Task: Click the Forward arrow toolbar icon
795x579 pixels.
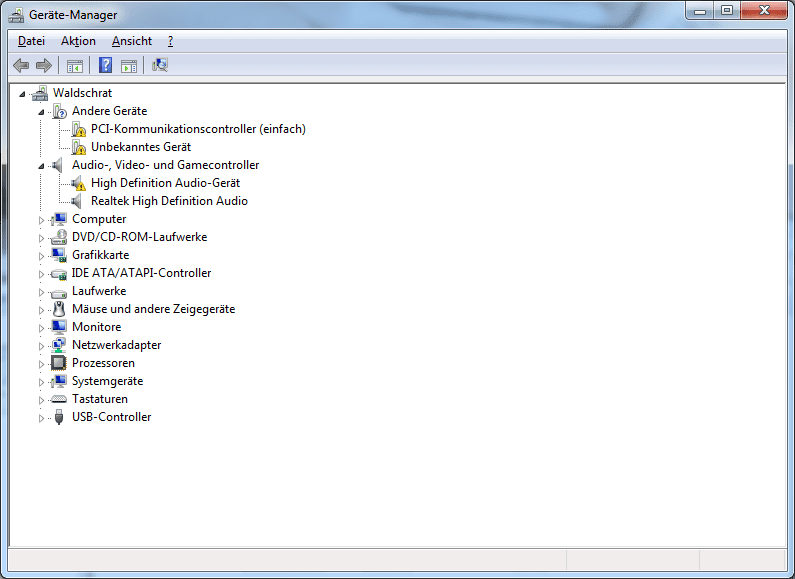Action: click(x=44, y=65)
